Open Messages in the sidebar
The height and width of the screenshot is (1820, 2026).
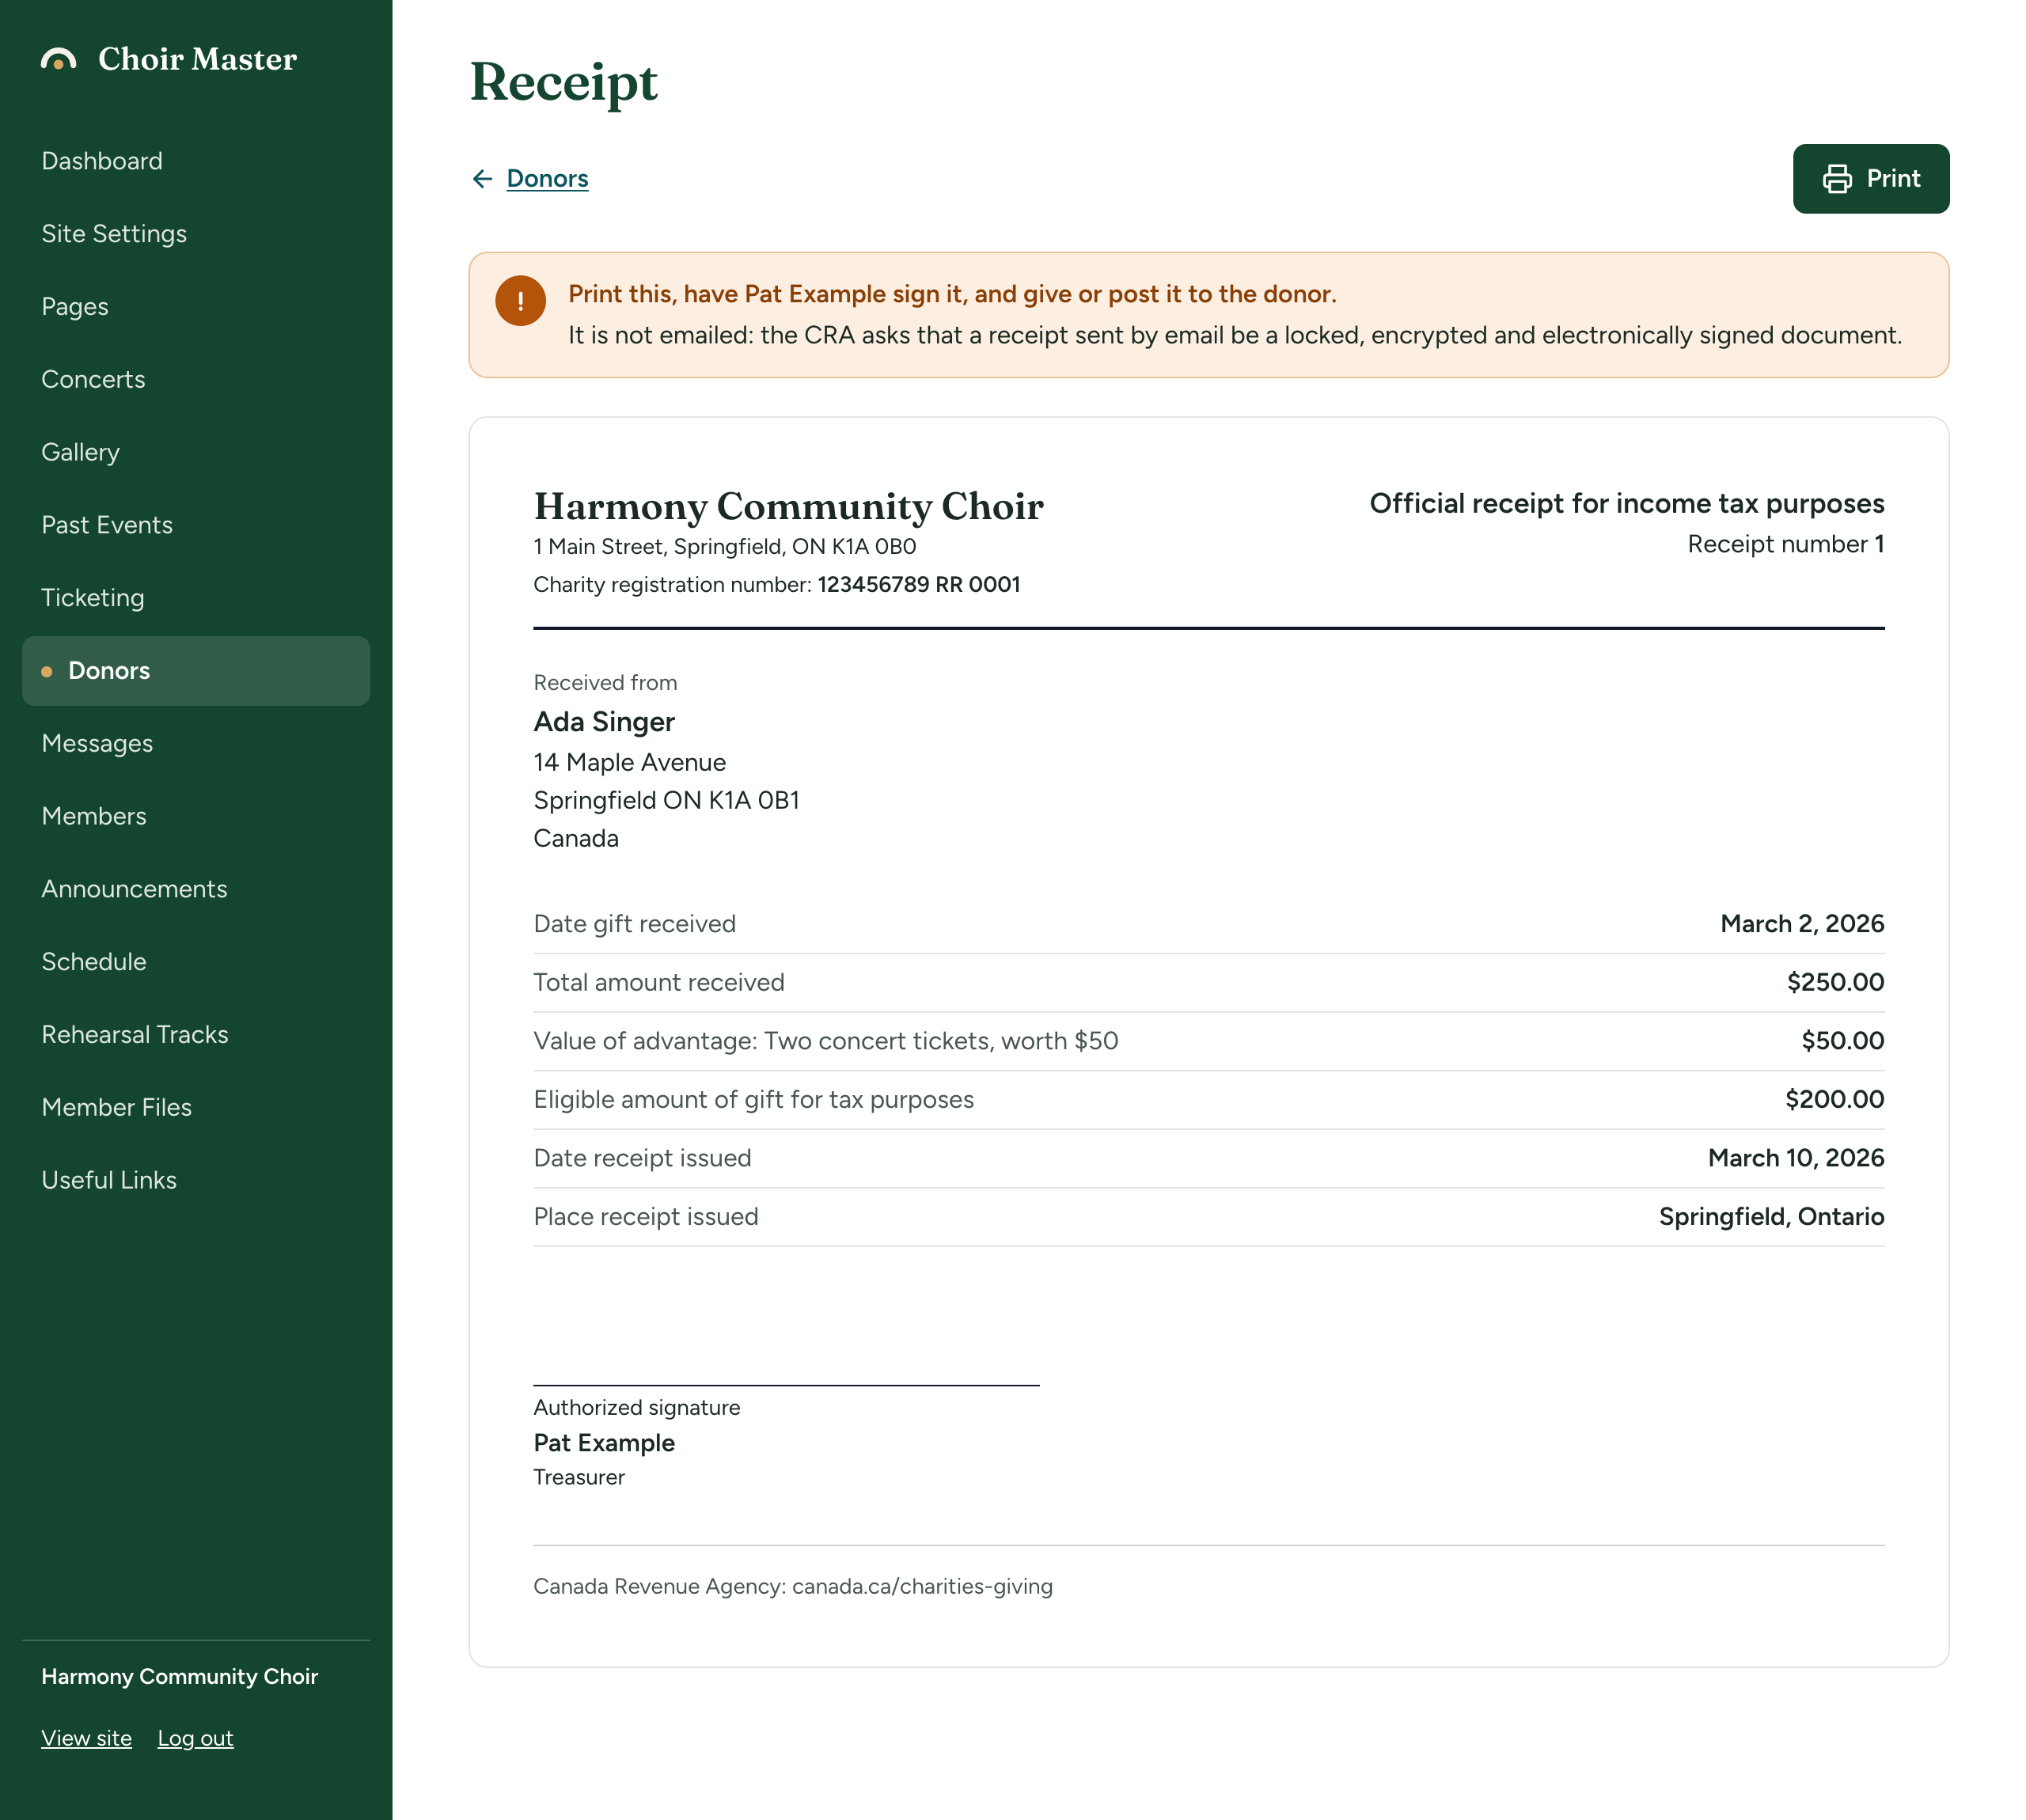tap(196, 744)
